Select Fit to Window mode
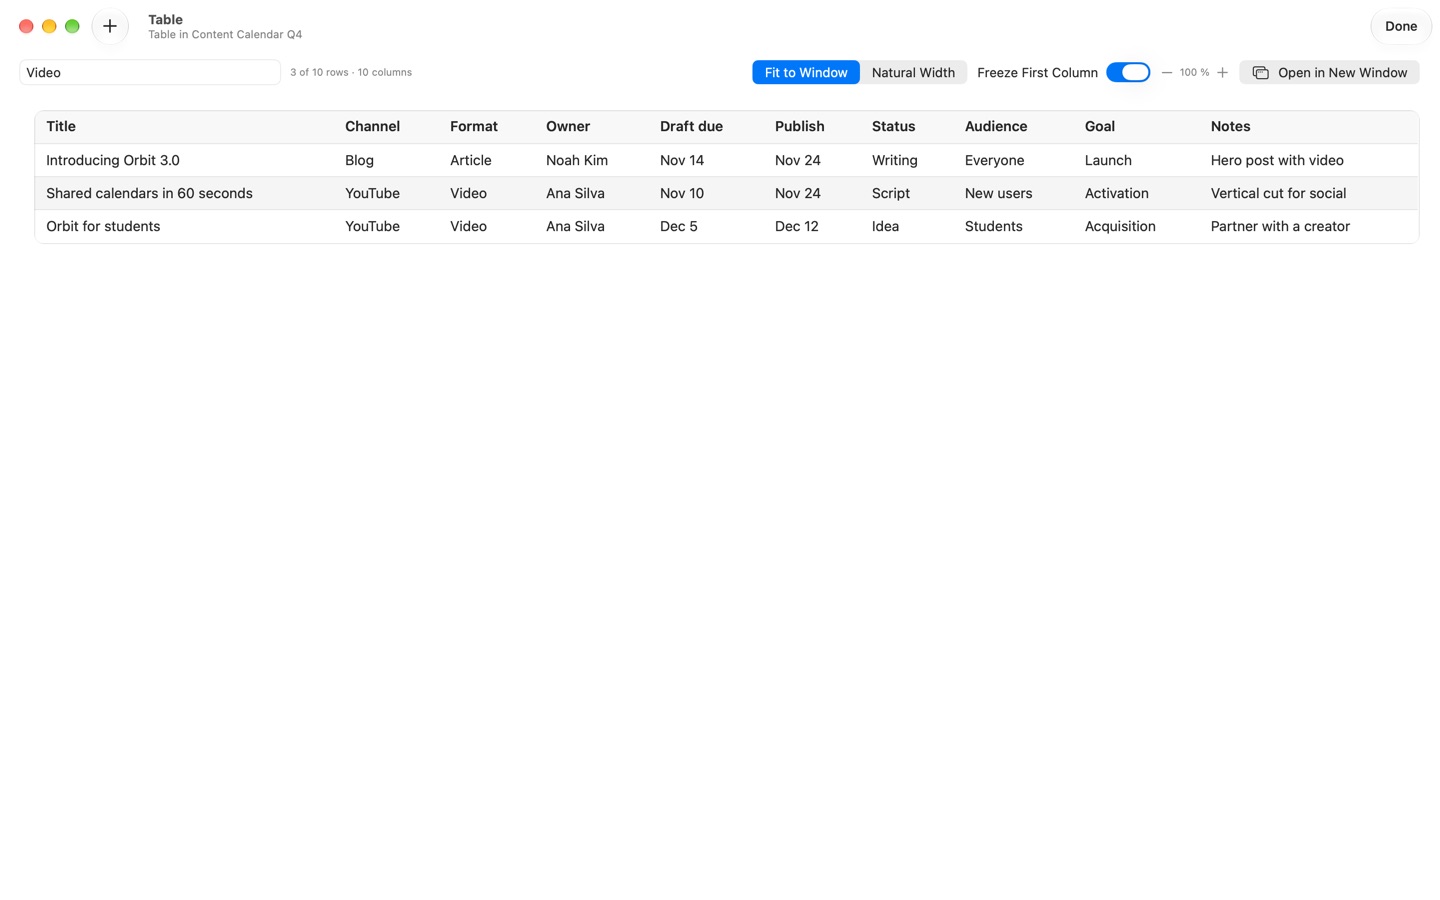The height and width of the screenshot is (900, 1440). point(806,72)
